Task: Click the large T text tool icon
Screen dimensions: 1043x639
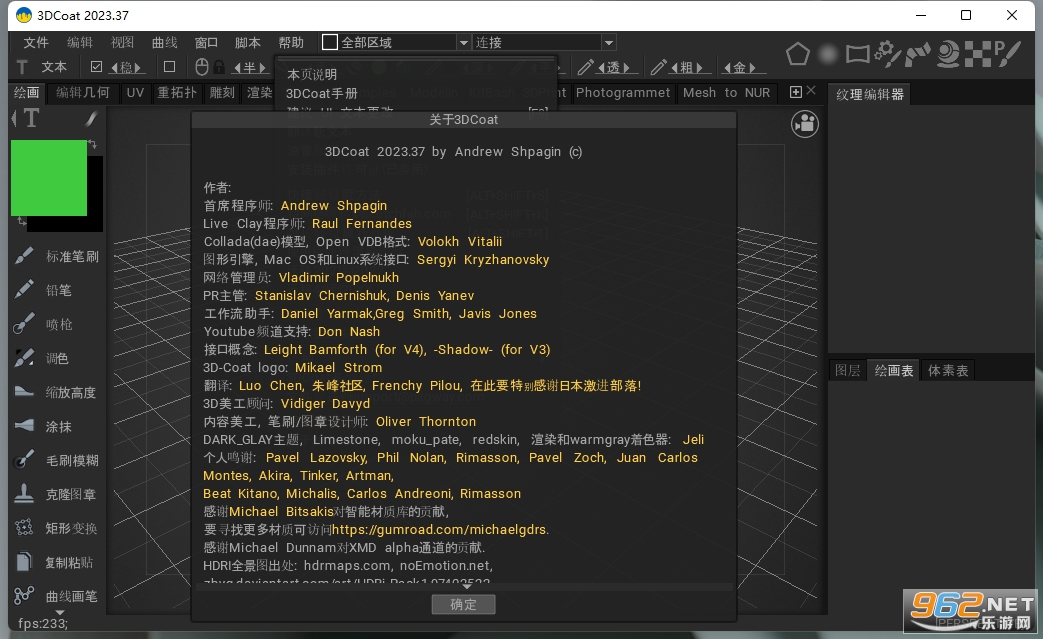Action: (x=31, y=118)
